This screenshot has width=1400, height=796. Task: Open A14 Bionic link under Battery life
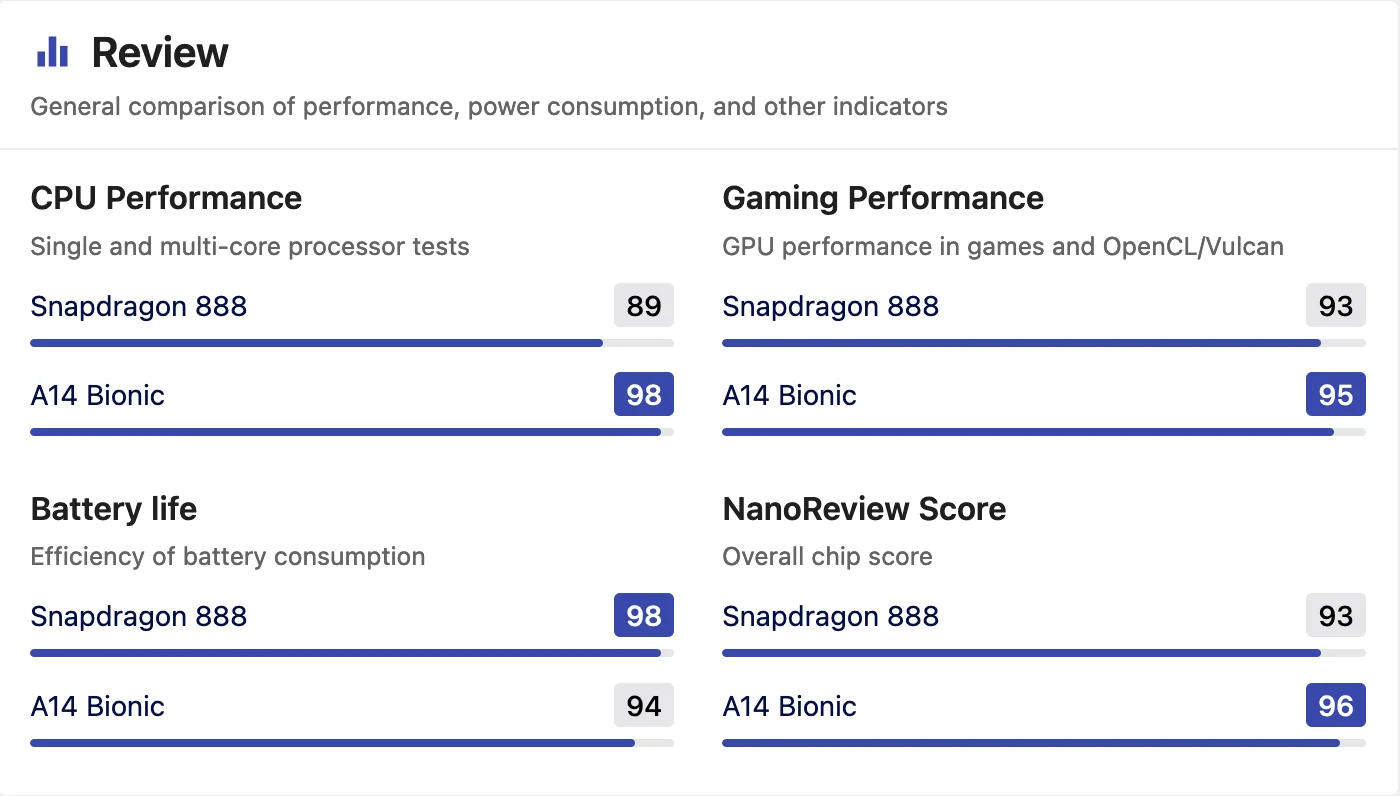coord(98,706)
